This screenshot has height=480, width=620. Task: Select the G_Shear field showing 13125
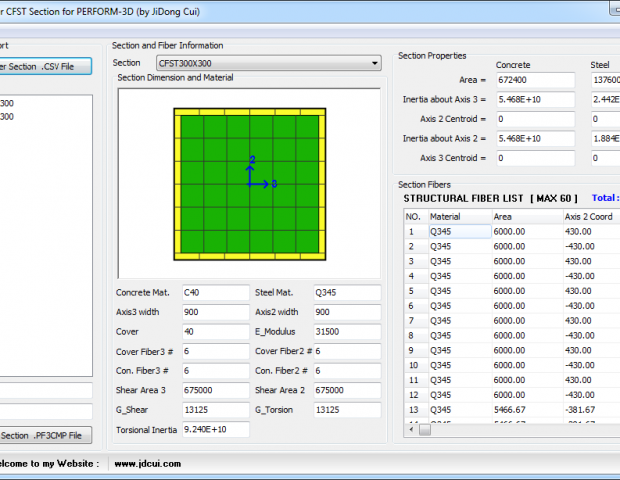pos(214,410)
